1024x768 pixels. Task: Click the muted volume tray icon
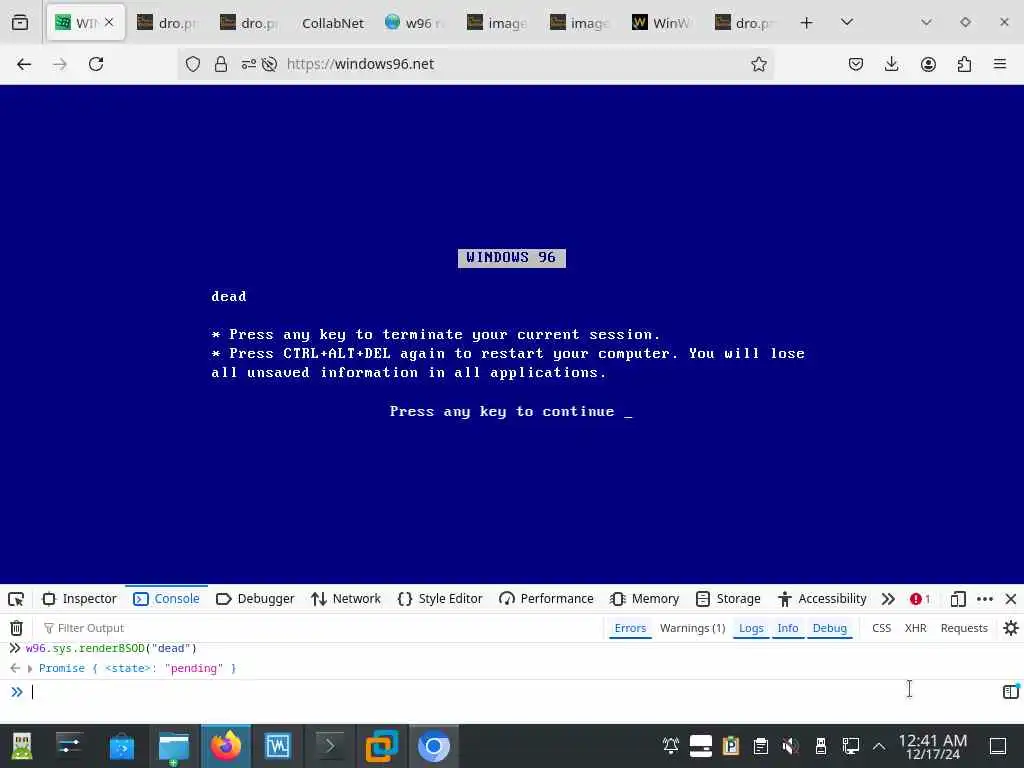790,746
